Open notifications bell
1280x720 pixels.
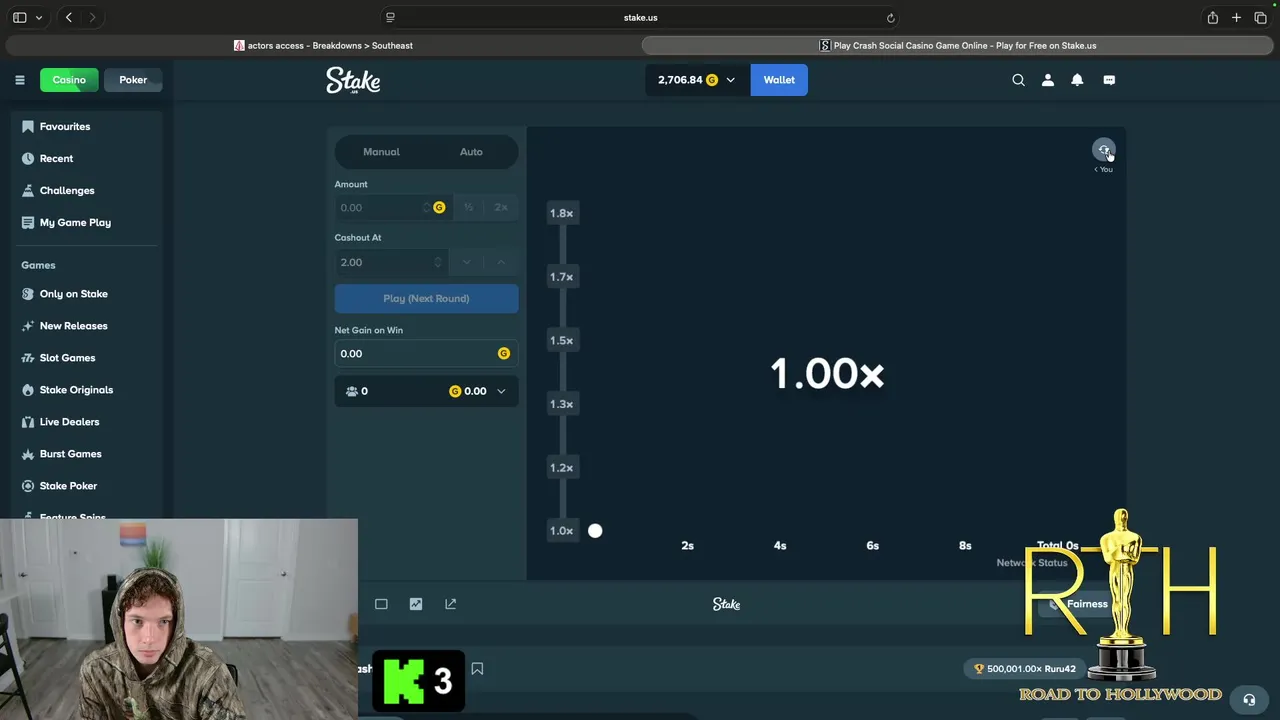coord(1077,80)
